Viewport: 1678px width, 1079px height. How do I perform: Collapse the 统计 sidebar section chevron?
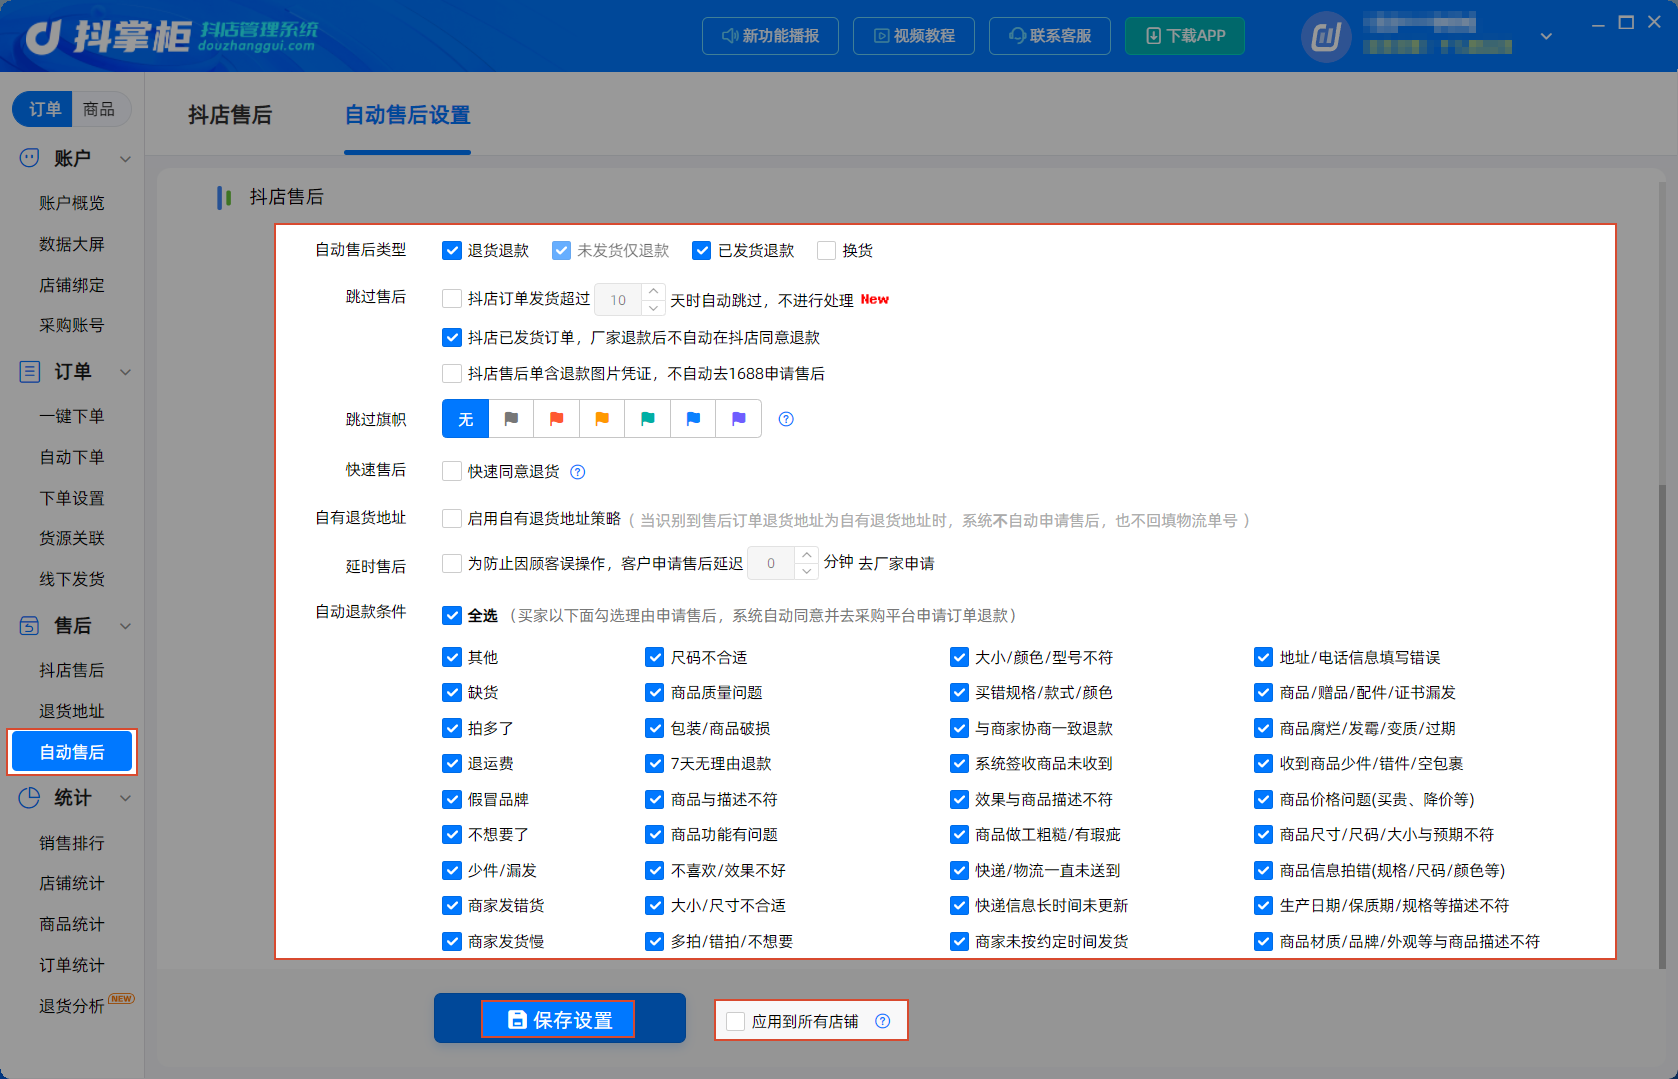click(x=126, y=798)
